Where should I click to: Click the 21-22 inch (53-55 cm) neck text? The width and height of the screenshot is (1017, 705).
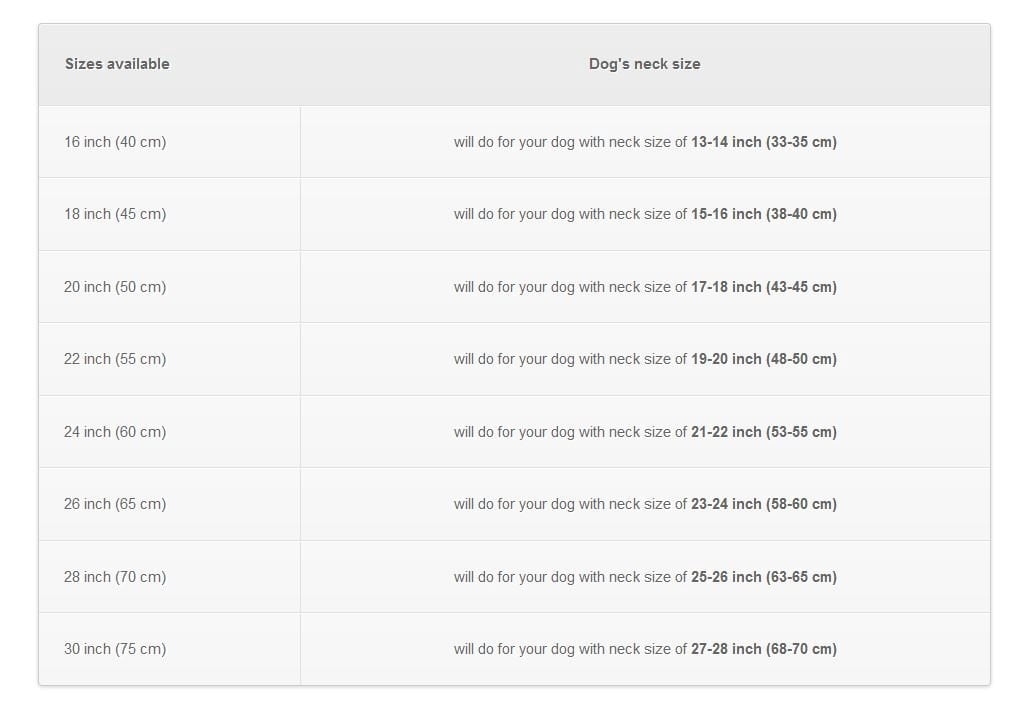point(764,432)
